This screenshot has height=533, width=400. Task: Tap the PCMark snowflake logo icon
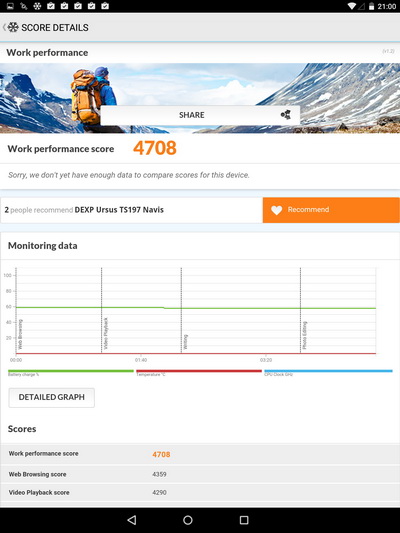point(13,27)
